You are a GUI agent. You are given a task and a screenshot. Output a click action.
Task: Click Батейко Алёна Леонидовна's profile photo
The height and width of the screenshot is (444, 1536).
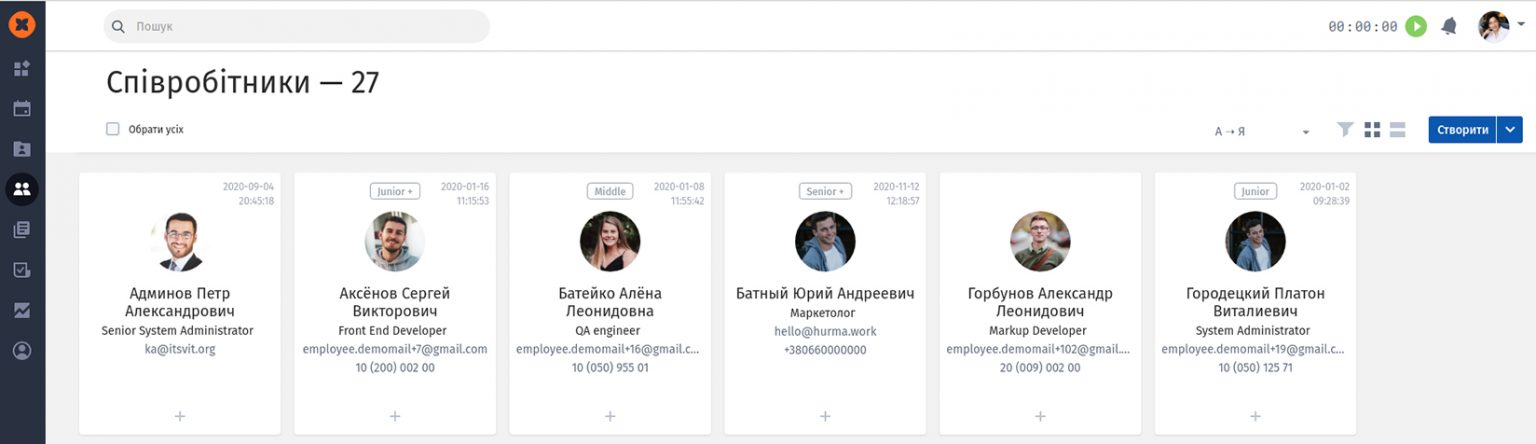610,241
